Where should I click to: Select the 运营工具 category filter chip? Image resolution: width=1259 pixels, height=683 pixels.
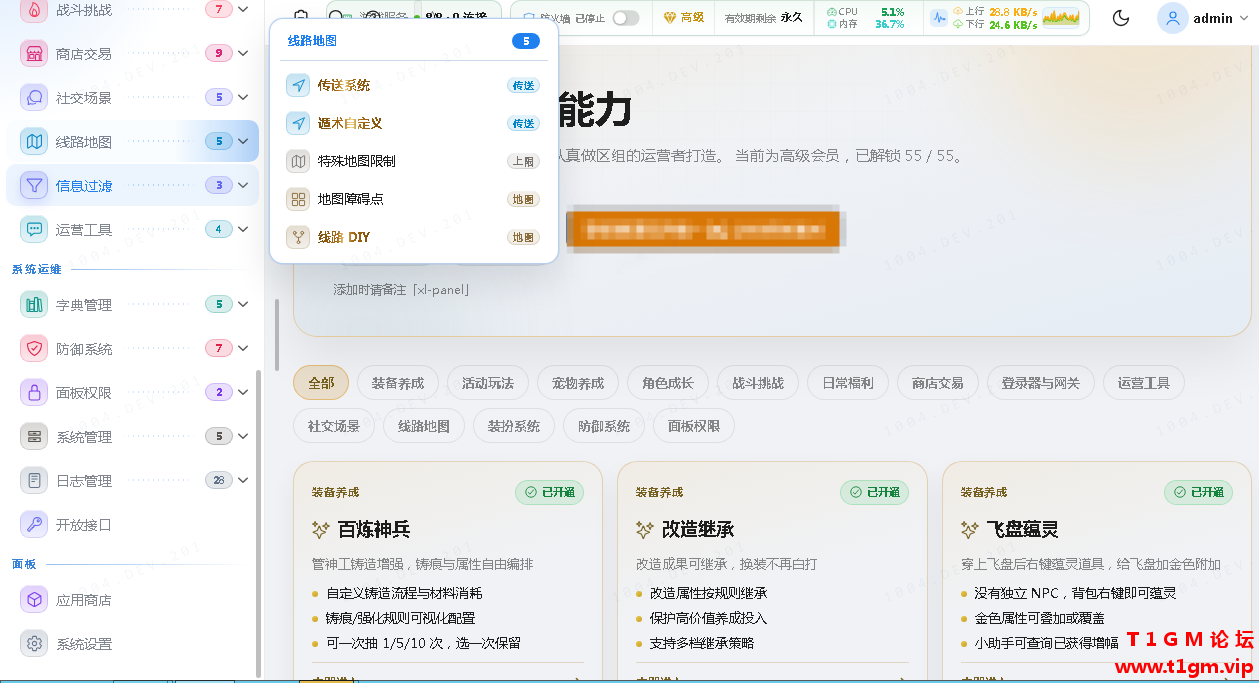(1144, 383)
